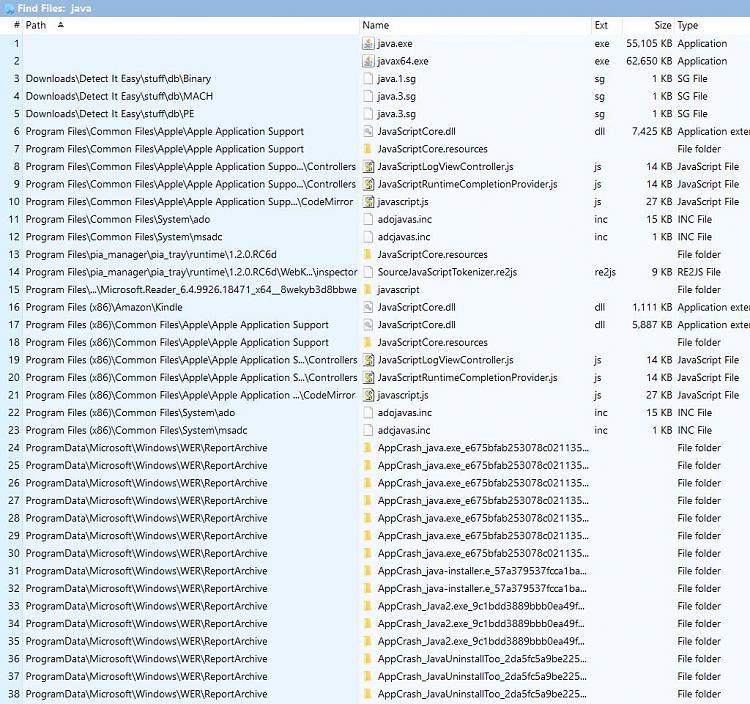This screenshot has width=750, height=704.
Task: Select AppCrash_JavaUninstallToo folder name in row 38
Action: click(482, 694)
